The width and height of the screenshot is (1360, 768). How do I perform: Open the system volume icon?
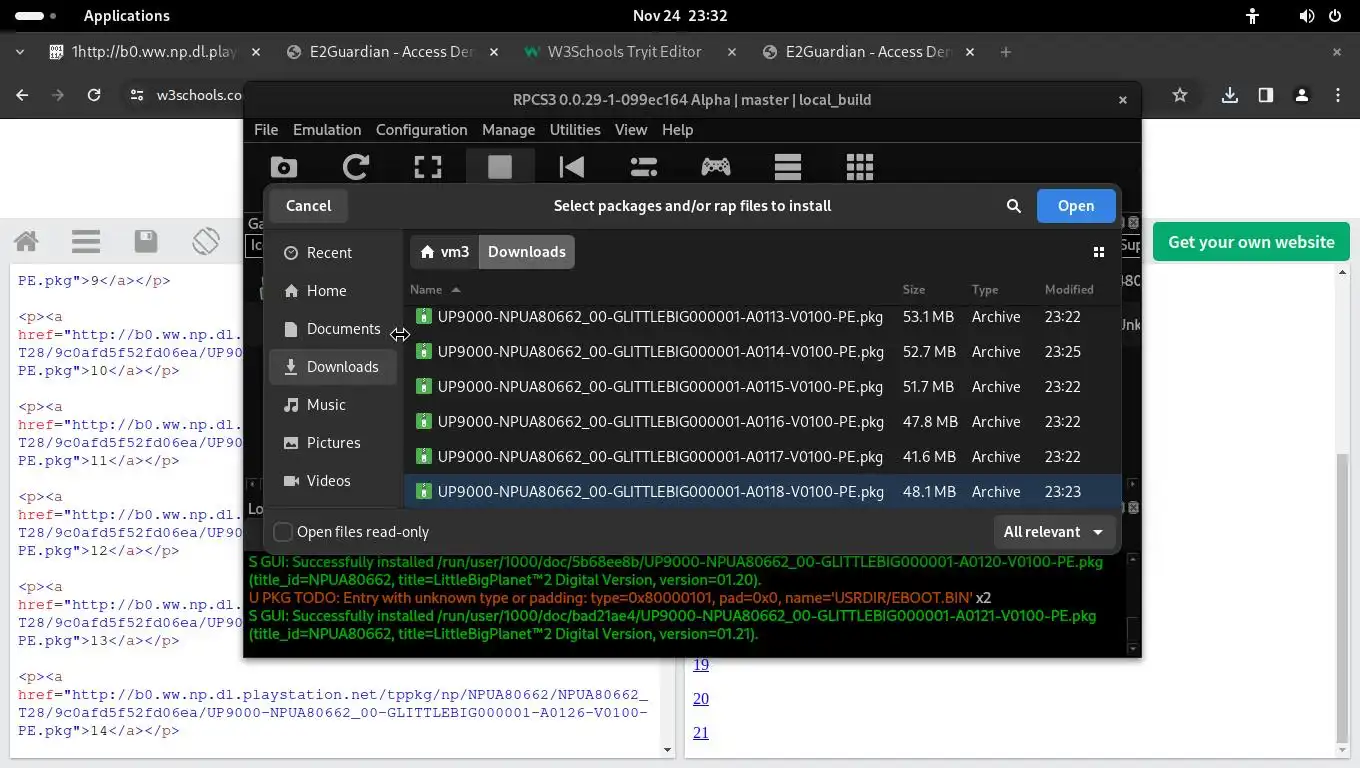pos(1307,16)
